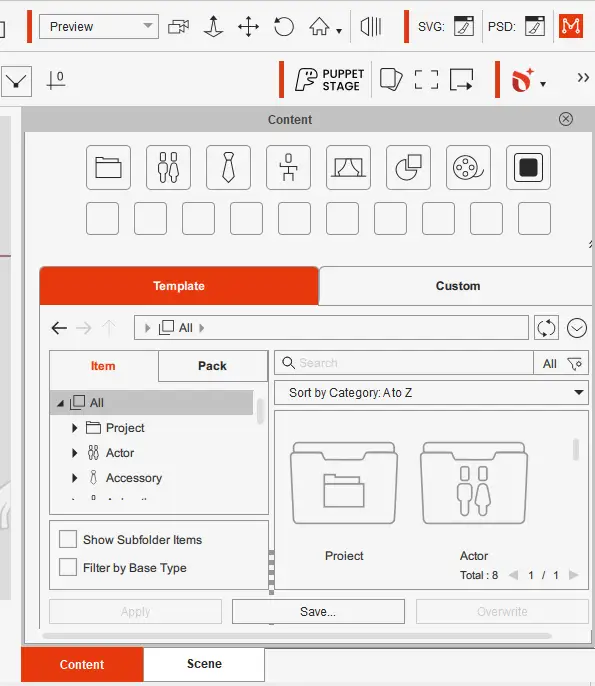595x686 pixels.
Task: Open the Preview render mode dropdown
Action: 99,27
